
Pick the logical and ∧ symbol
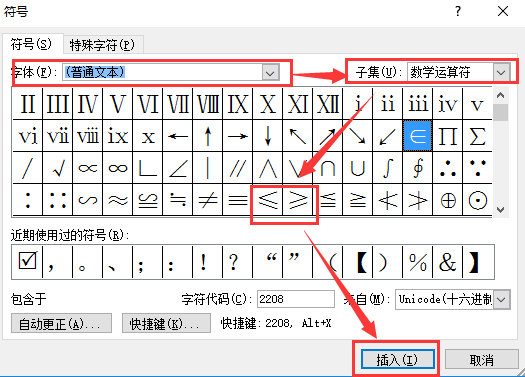(268, 168)
